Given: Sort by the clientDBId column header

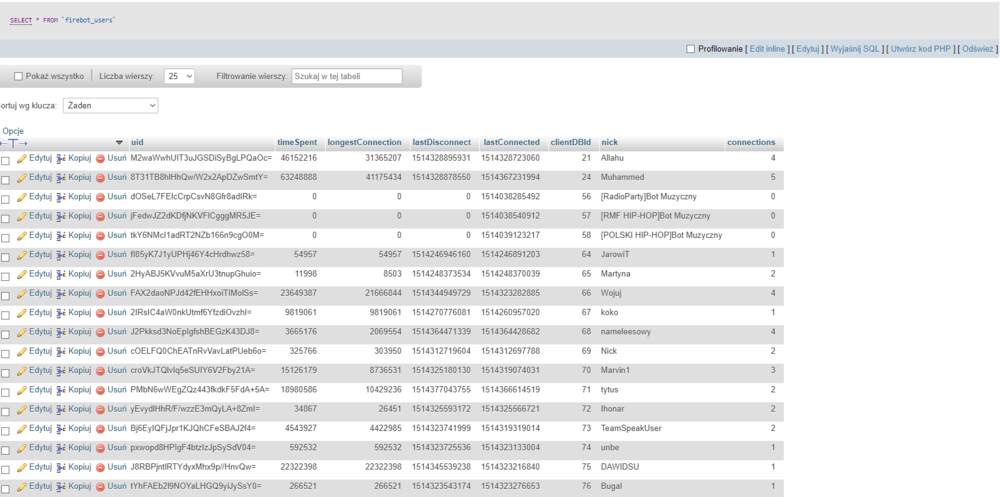Looking at the screenshot, I should pyautogui.click(x=571, y=142).
